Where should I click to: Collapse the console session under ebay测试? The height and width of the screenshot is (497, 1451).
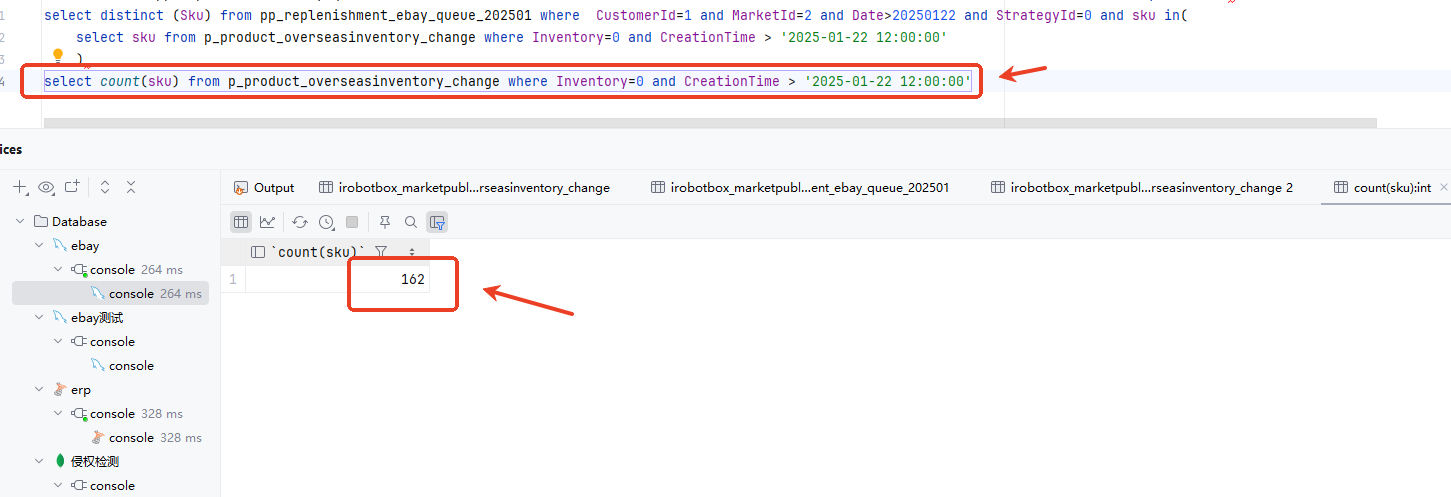(58, 341)
